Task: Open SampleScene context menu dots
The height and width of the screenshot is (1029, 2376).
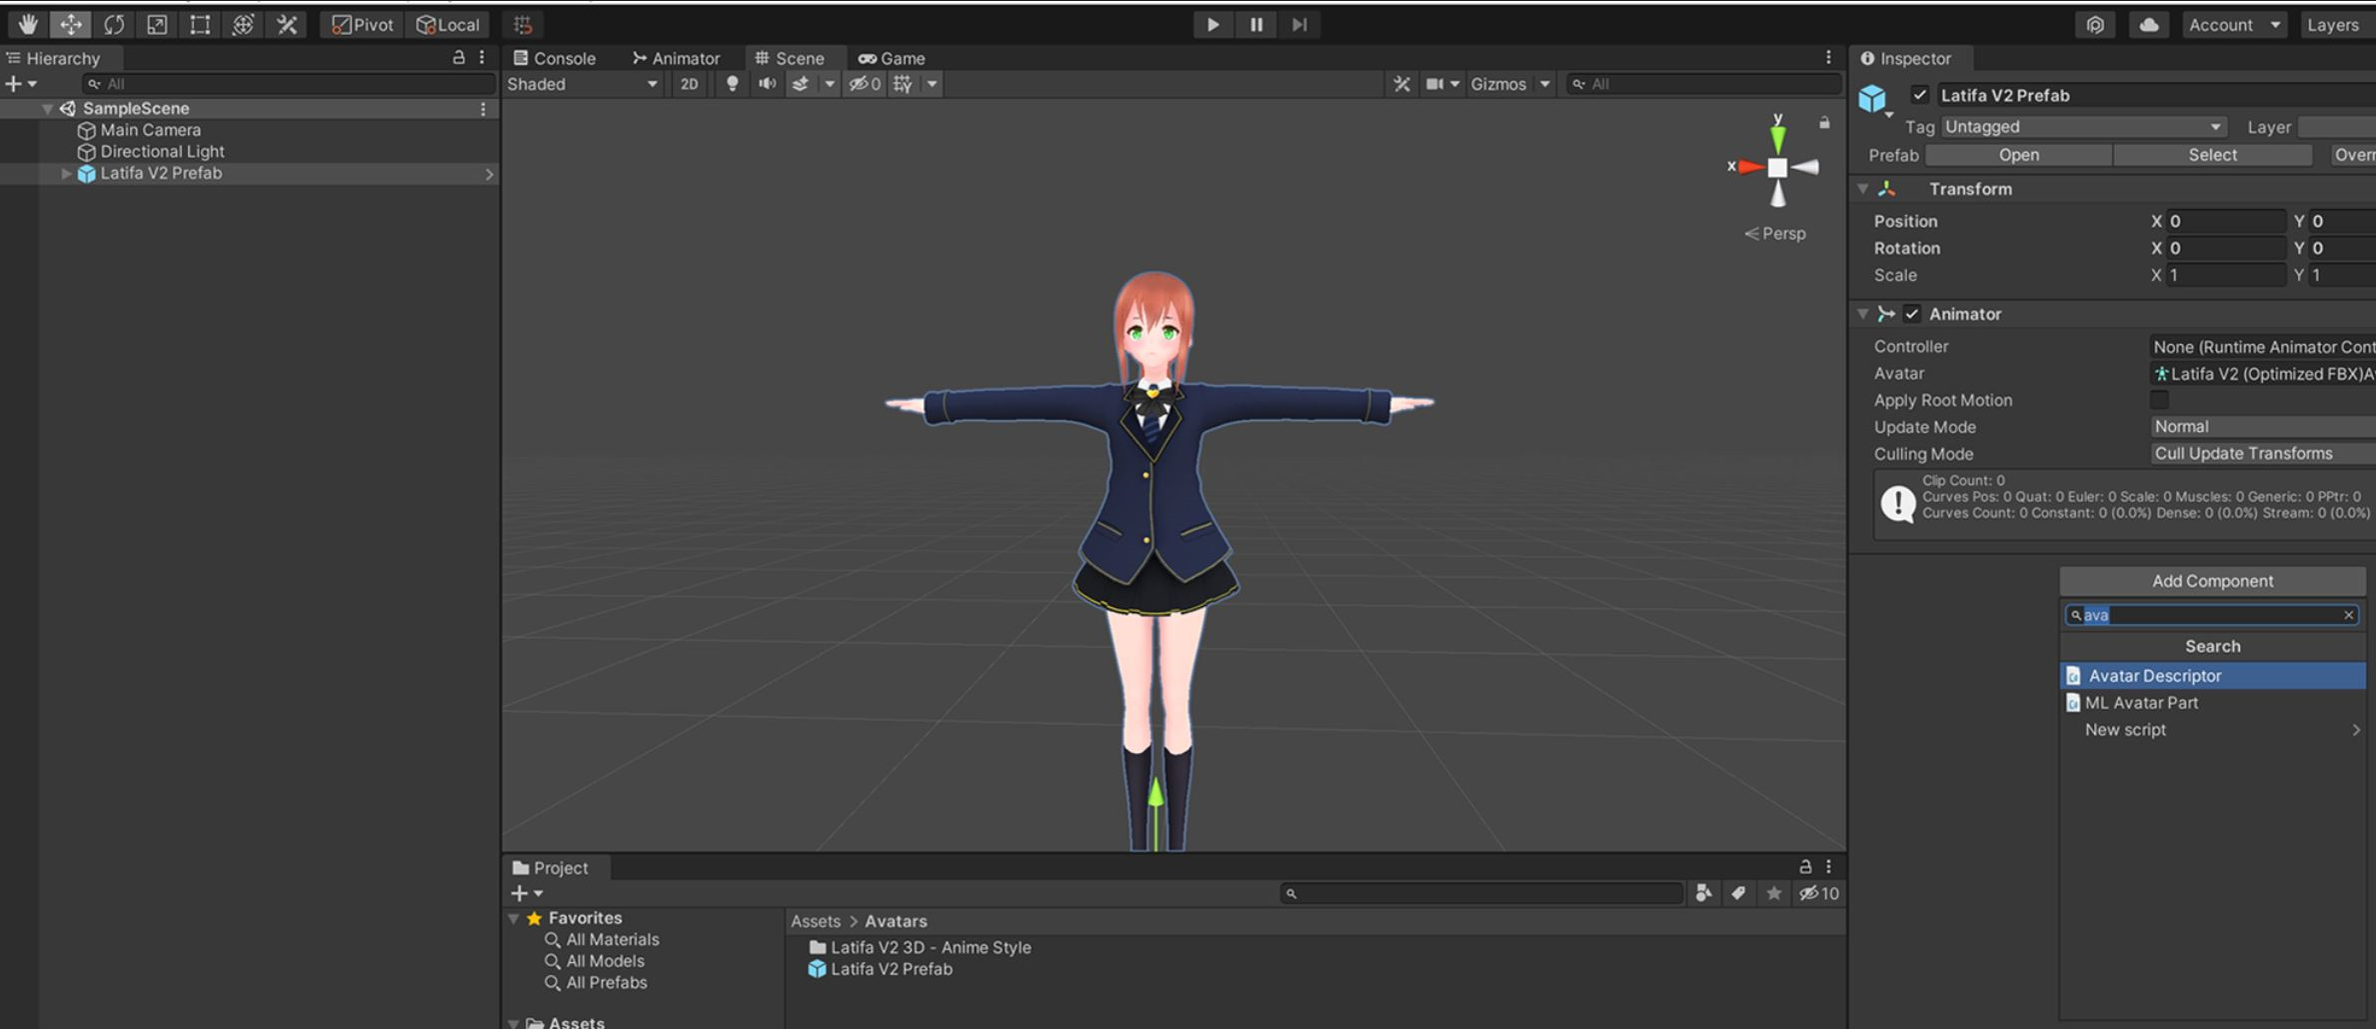Action: coord(483,108)
